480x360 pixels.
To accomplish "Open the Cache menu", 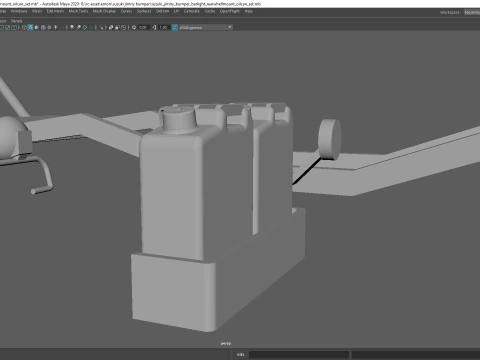I will pyautogui.click(x=210, y=11).
